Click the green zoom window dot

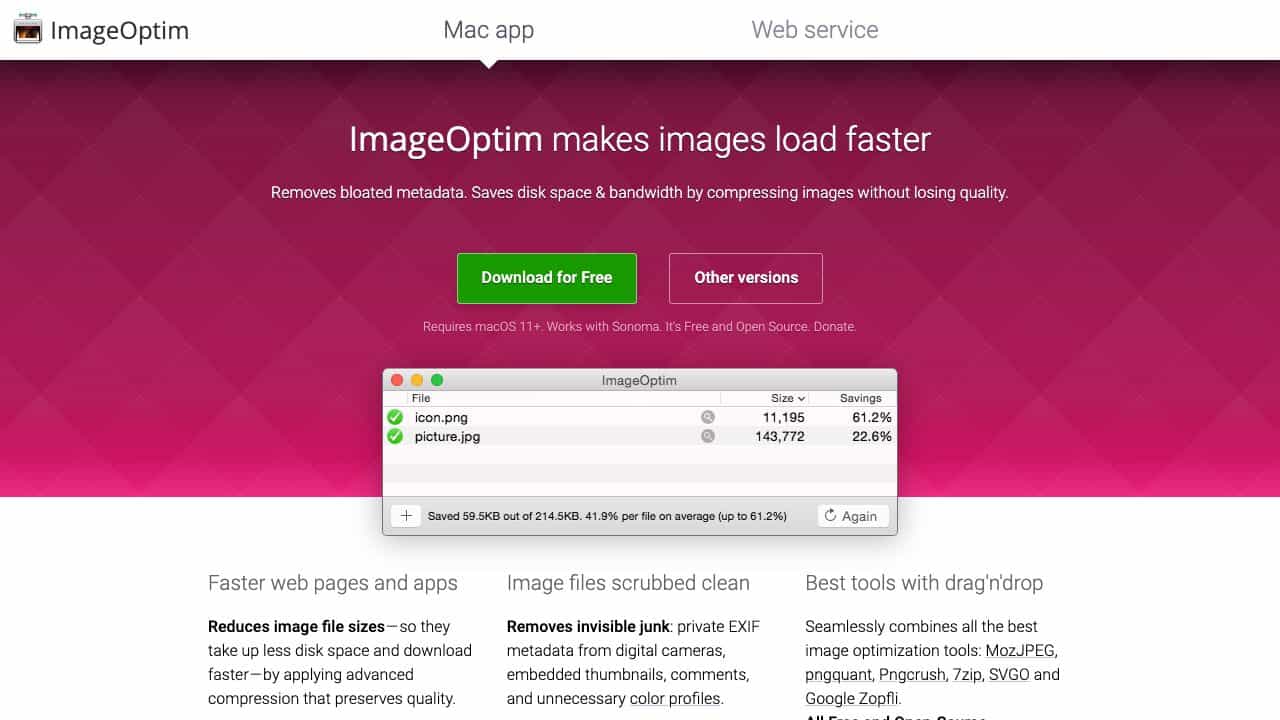click(x=437, y=380)
